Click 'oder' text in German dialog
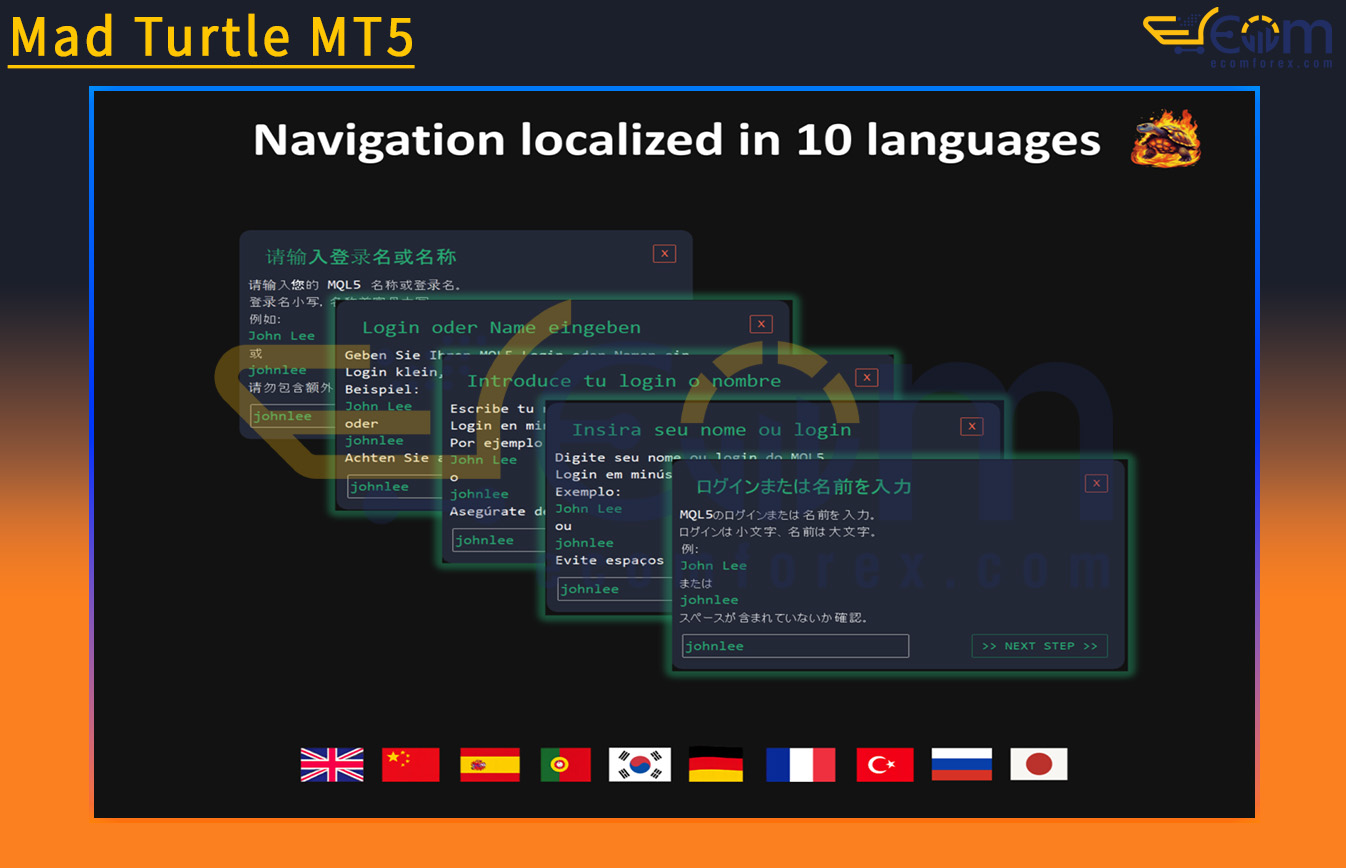Viewport: 1346px width, 868px height. 362,423
